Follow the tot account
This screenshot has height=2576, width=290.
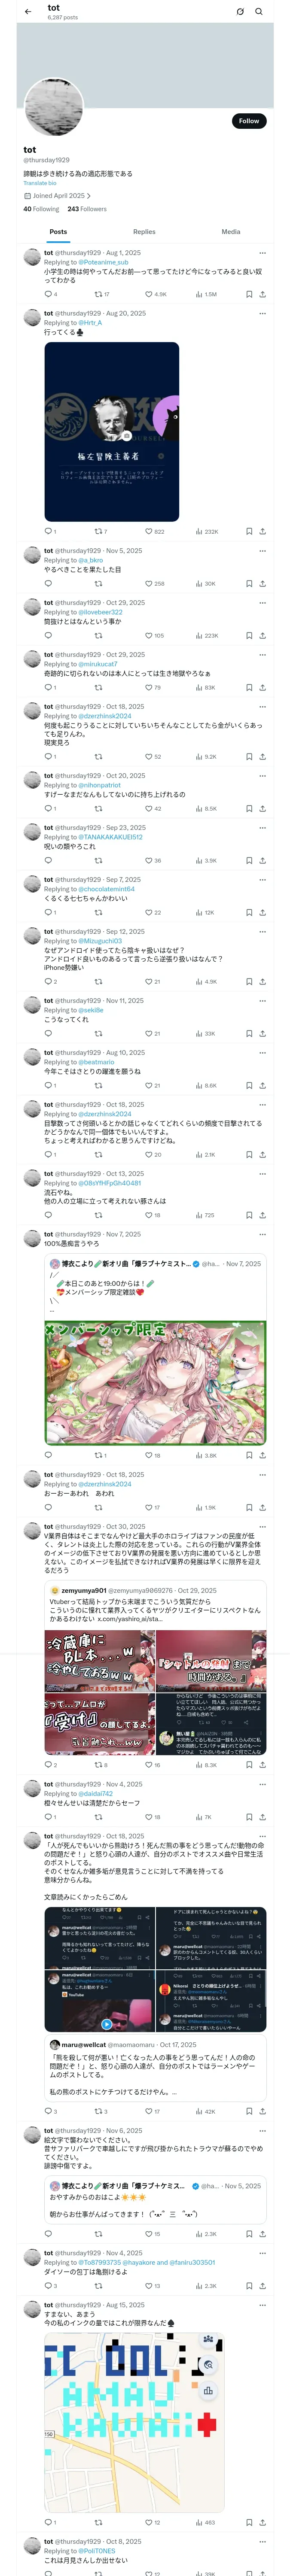pos(249,120)
